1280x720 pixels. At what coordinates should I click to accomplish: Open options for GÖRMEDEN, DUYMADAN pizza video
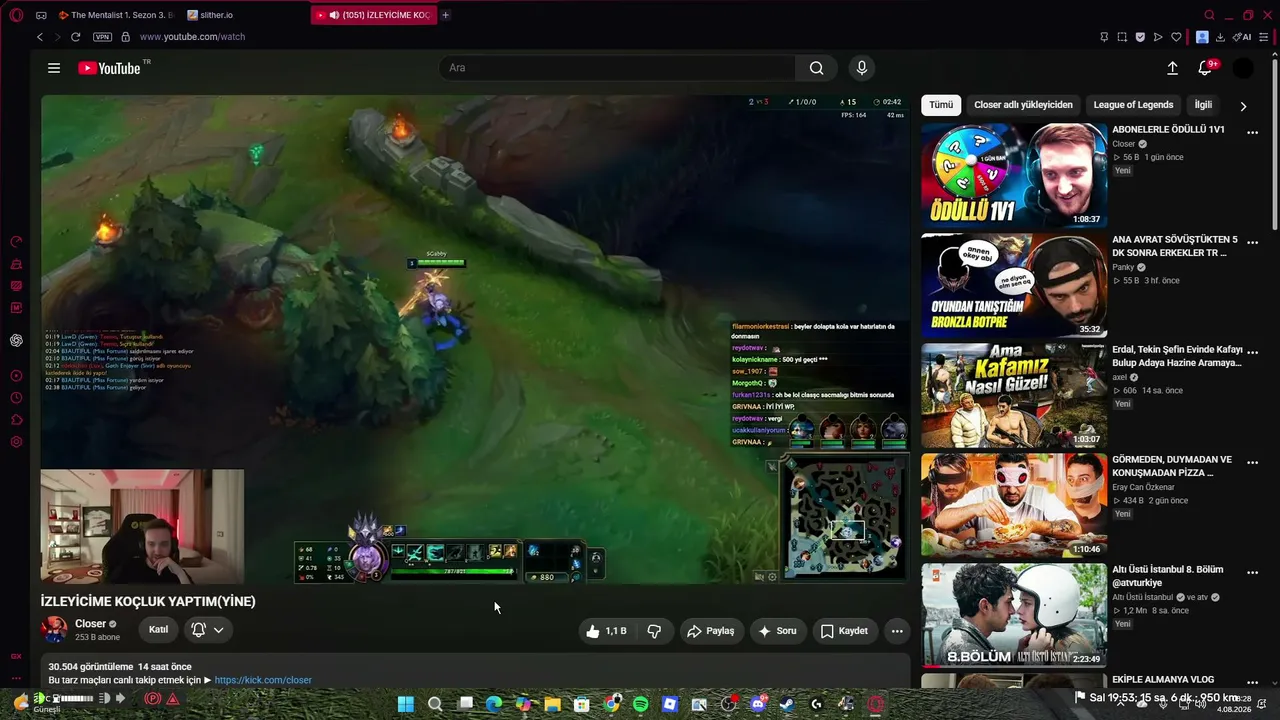pyautogui.click(x=1252, y=462)
